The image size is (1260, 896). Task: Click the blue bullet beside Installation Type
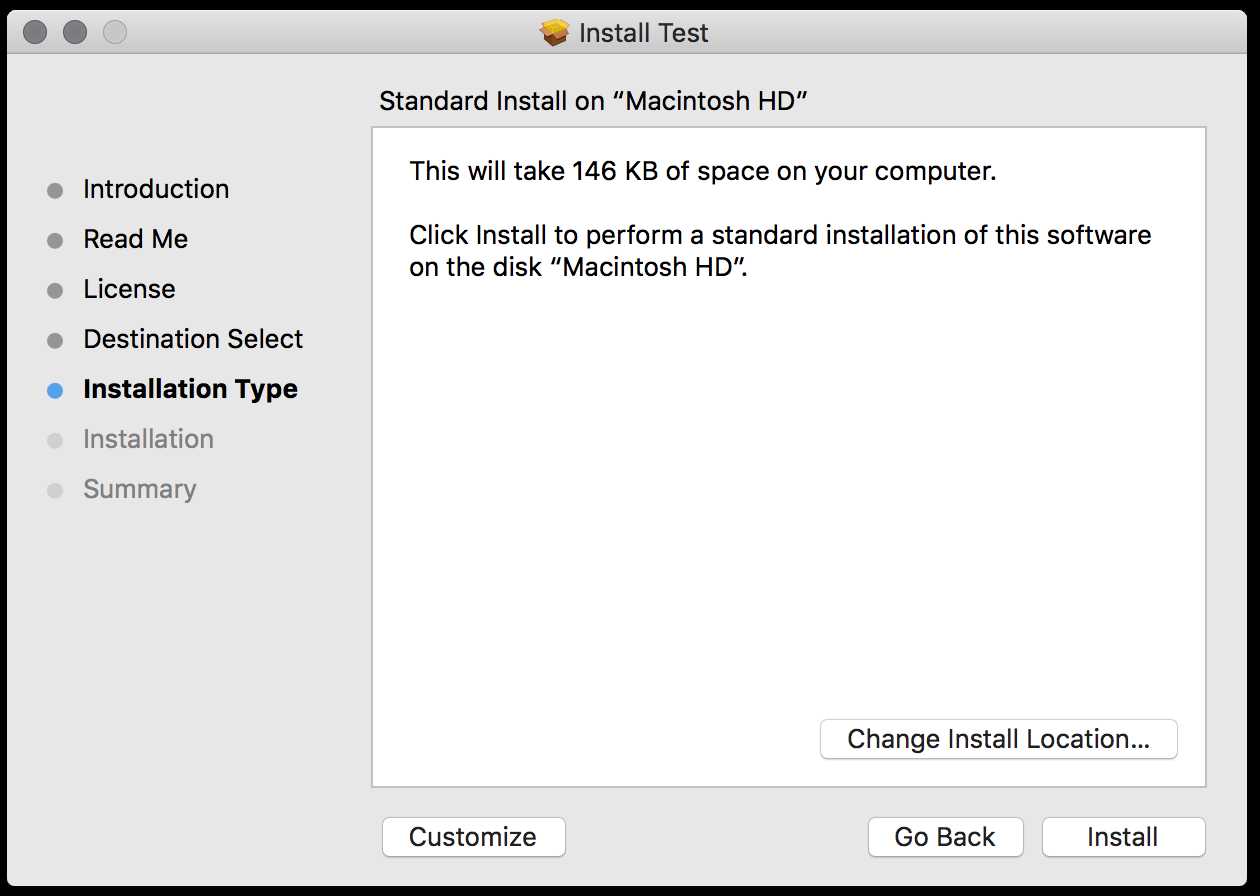pos(55,391)
